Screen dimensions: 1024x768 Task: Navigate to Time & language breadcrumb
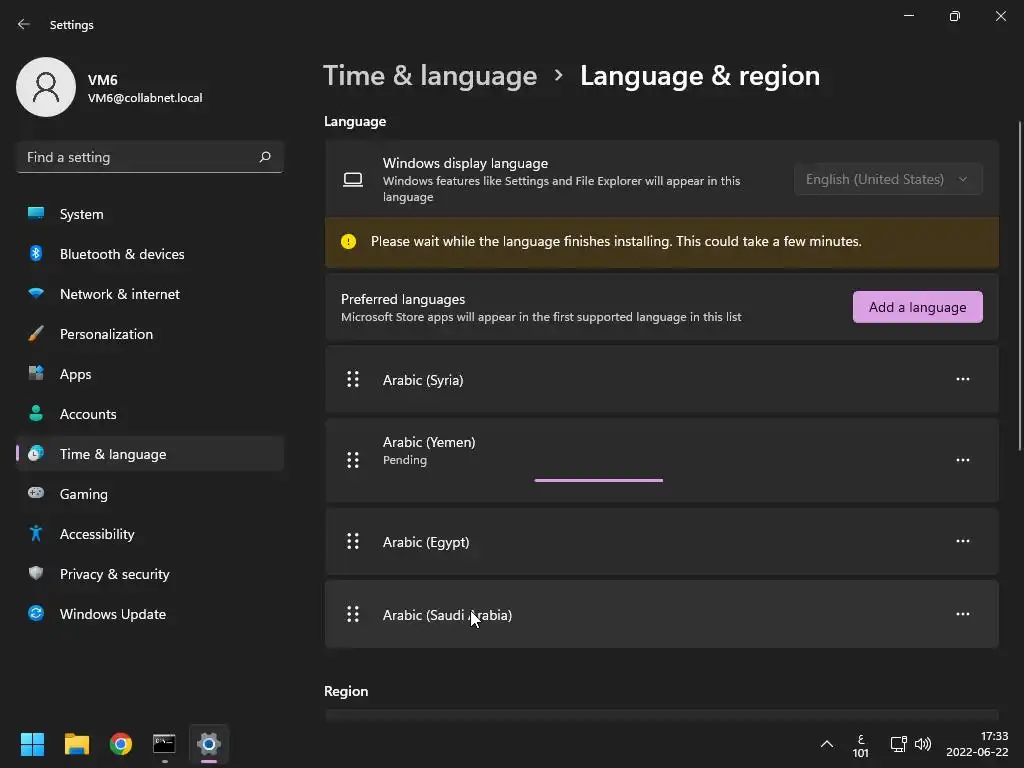point(430,76)
